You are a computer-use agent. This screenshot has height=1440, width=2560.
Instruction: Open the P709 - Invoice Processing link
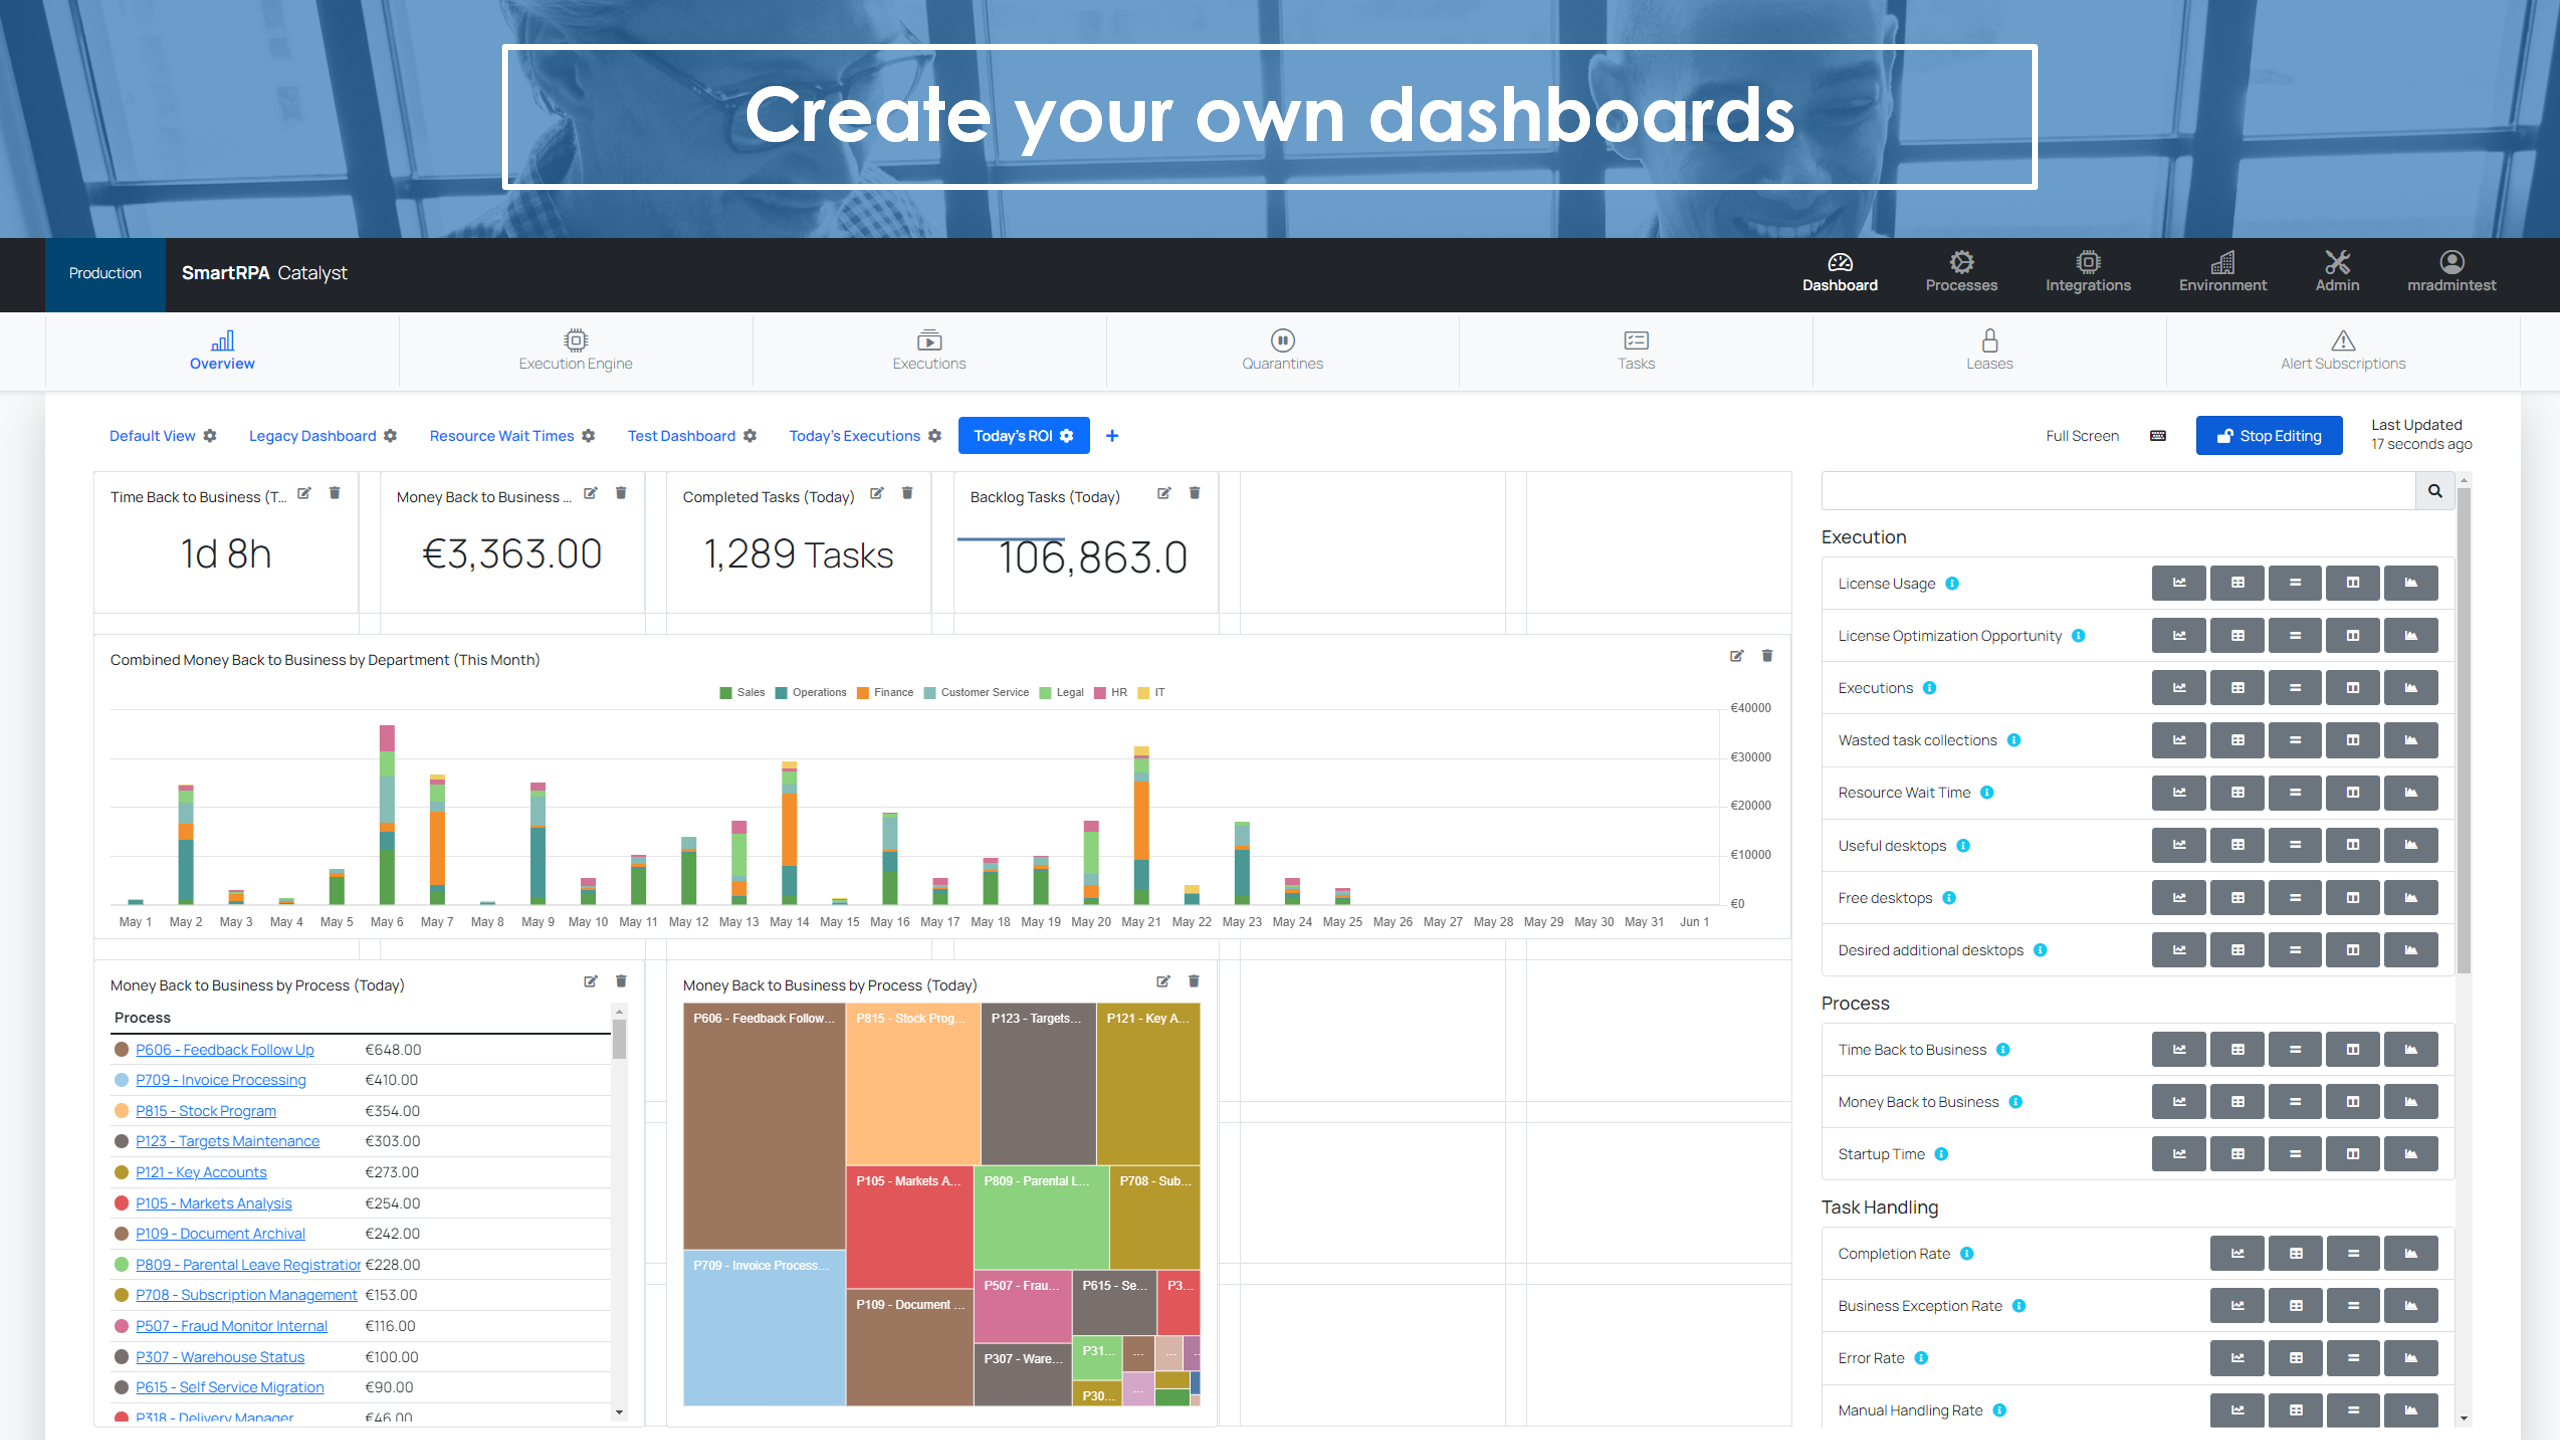coord(221,1080)
